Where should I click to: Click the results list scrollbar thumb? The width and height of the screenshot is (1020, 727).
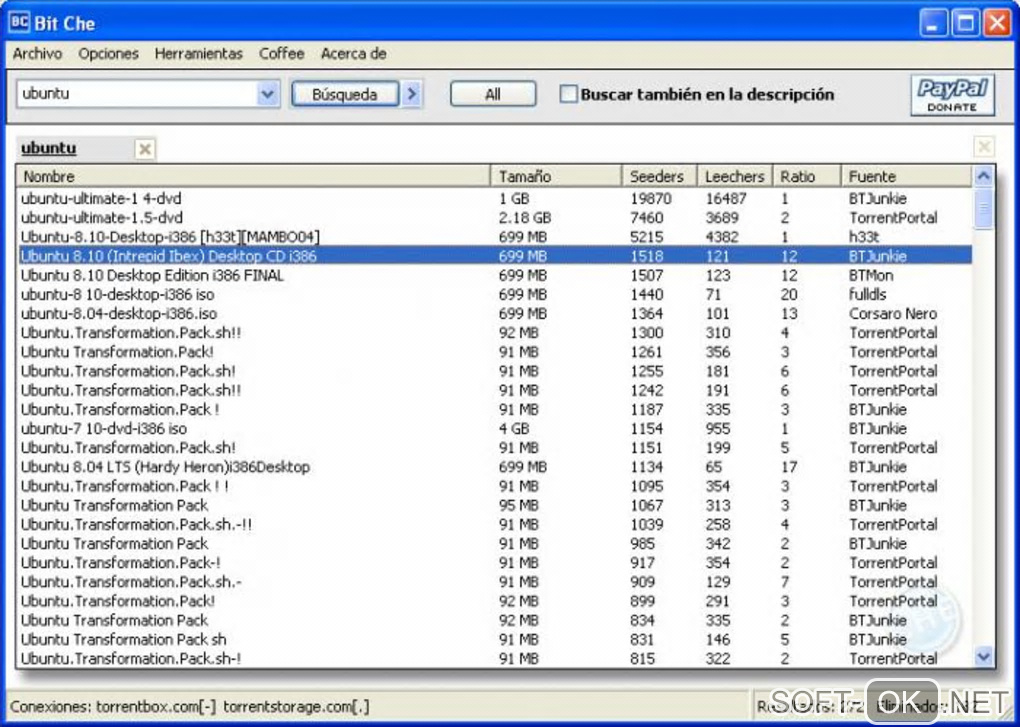984,208
